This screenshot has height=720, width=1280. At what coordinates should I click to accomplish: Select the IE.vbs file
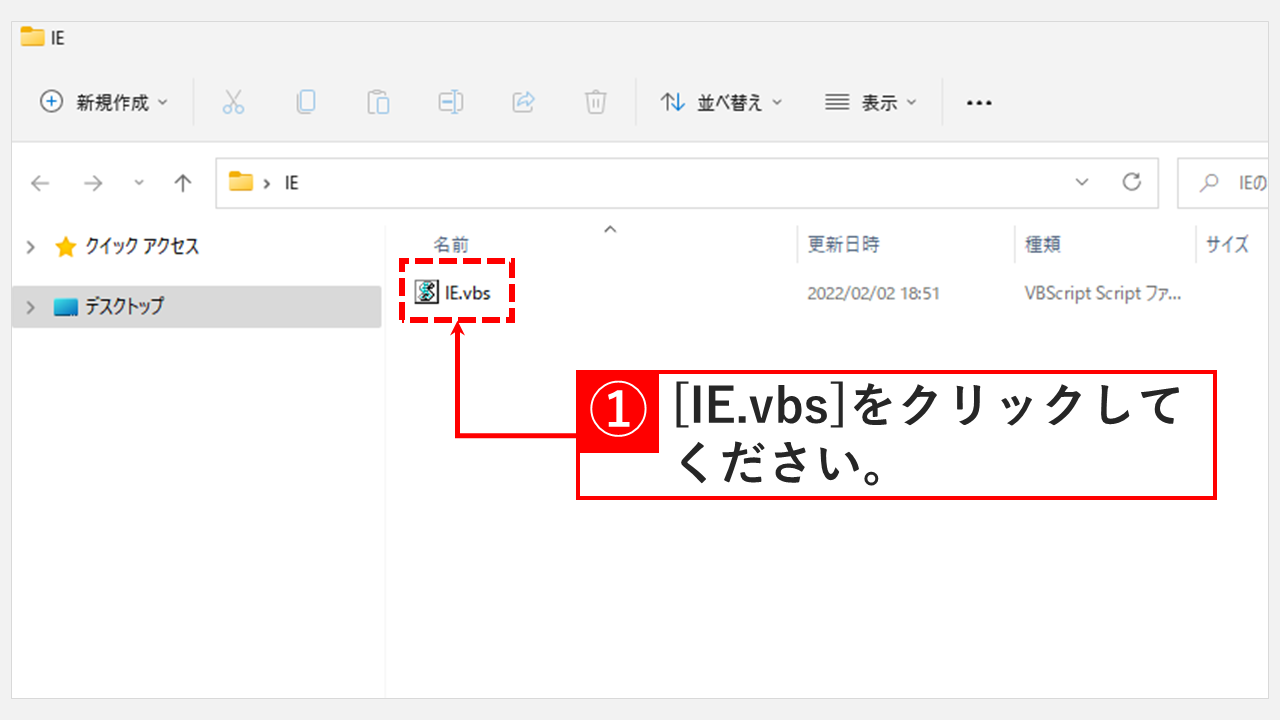coord(468,293)
